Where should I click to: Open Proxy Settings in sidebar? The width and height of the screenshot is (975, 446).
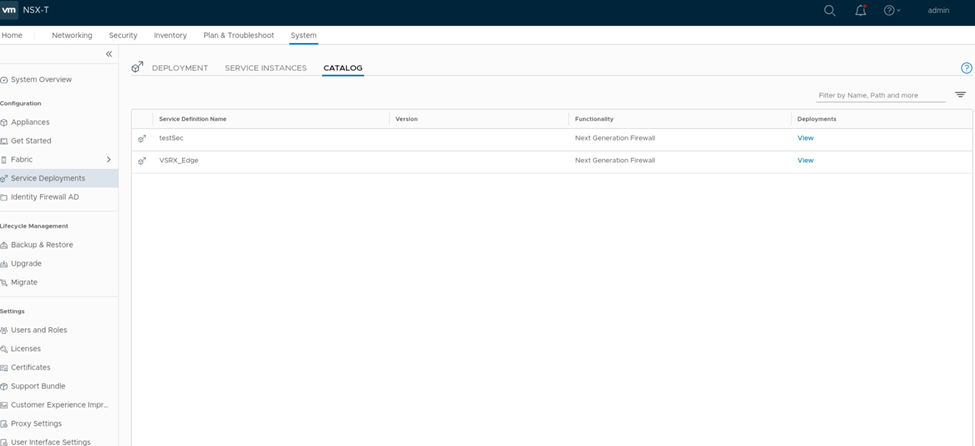(36, 423)
